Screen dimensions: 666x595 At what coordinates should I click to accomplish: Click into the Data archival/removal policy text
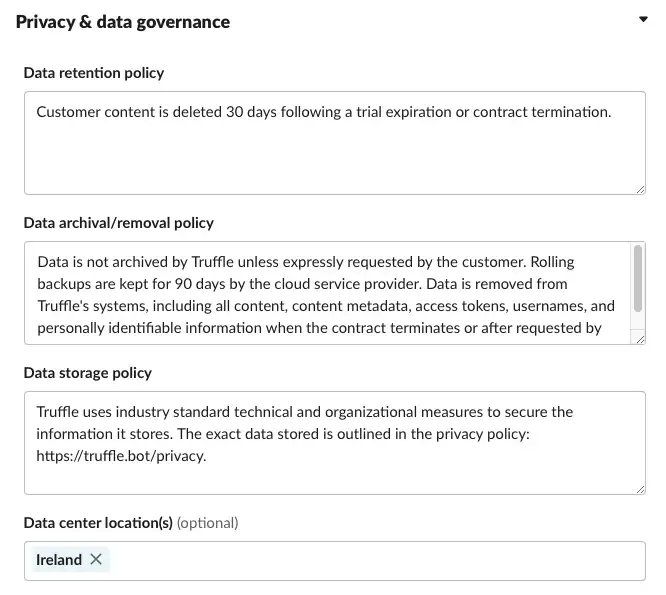[327, 294]
